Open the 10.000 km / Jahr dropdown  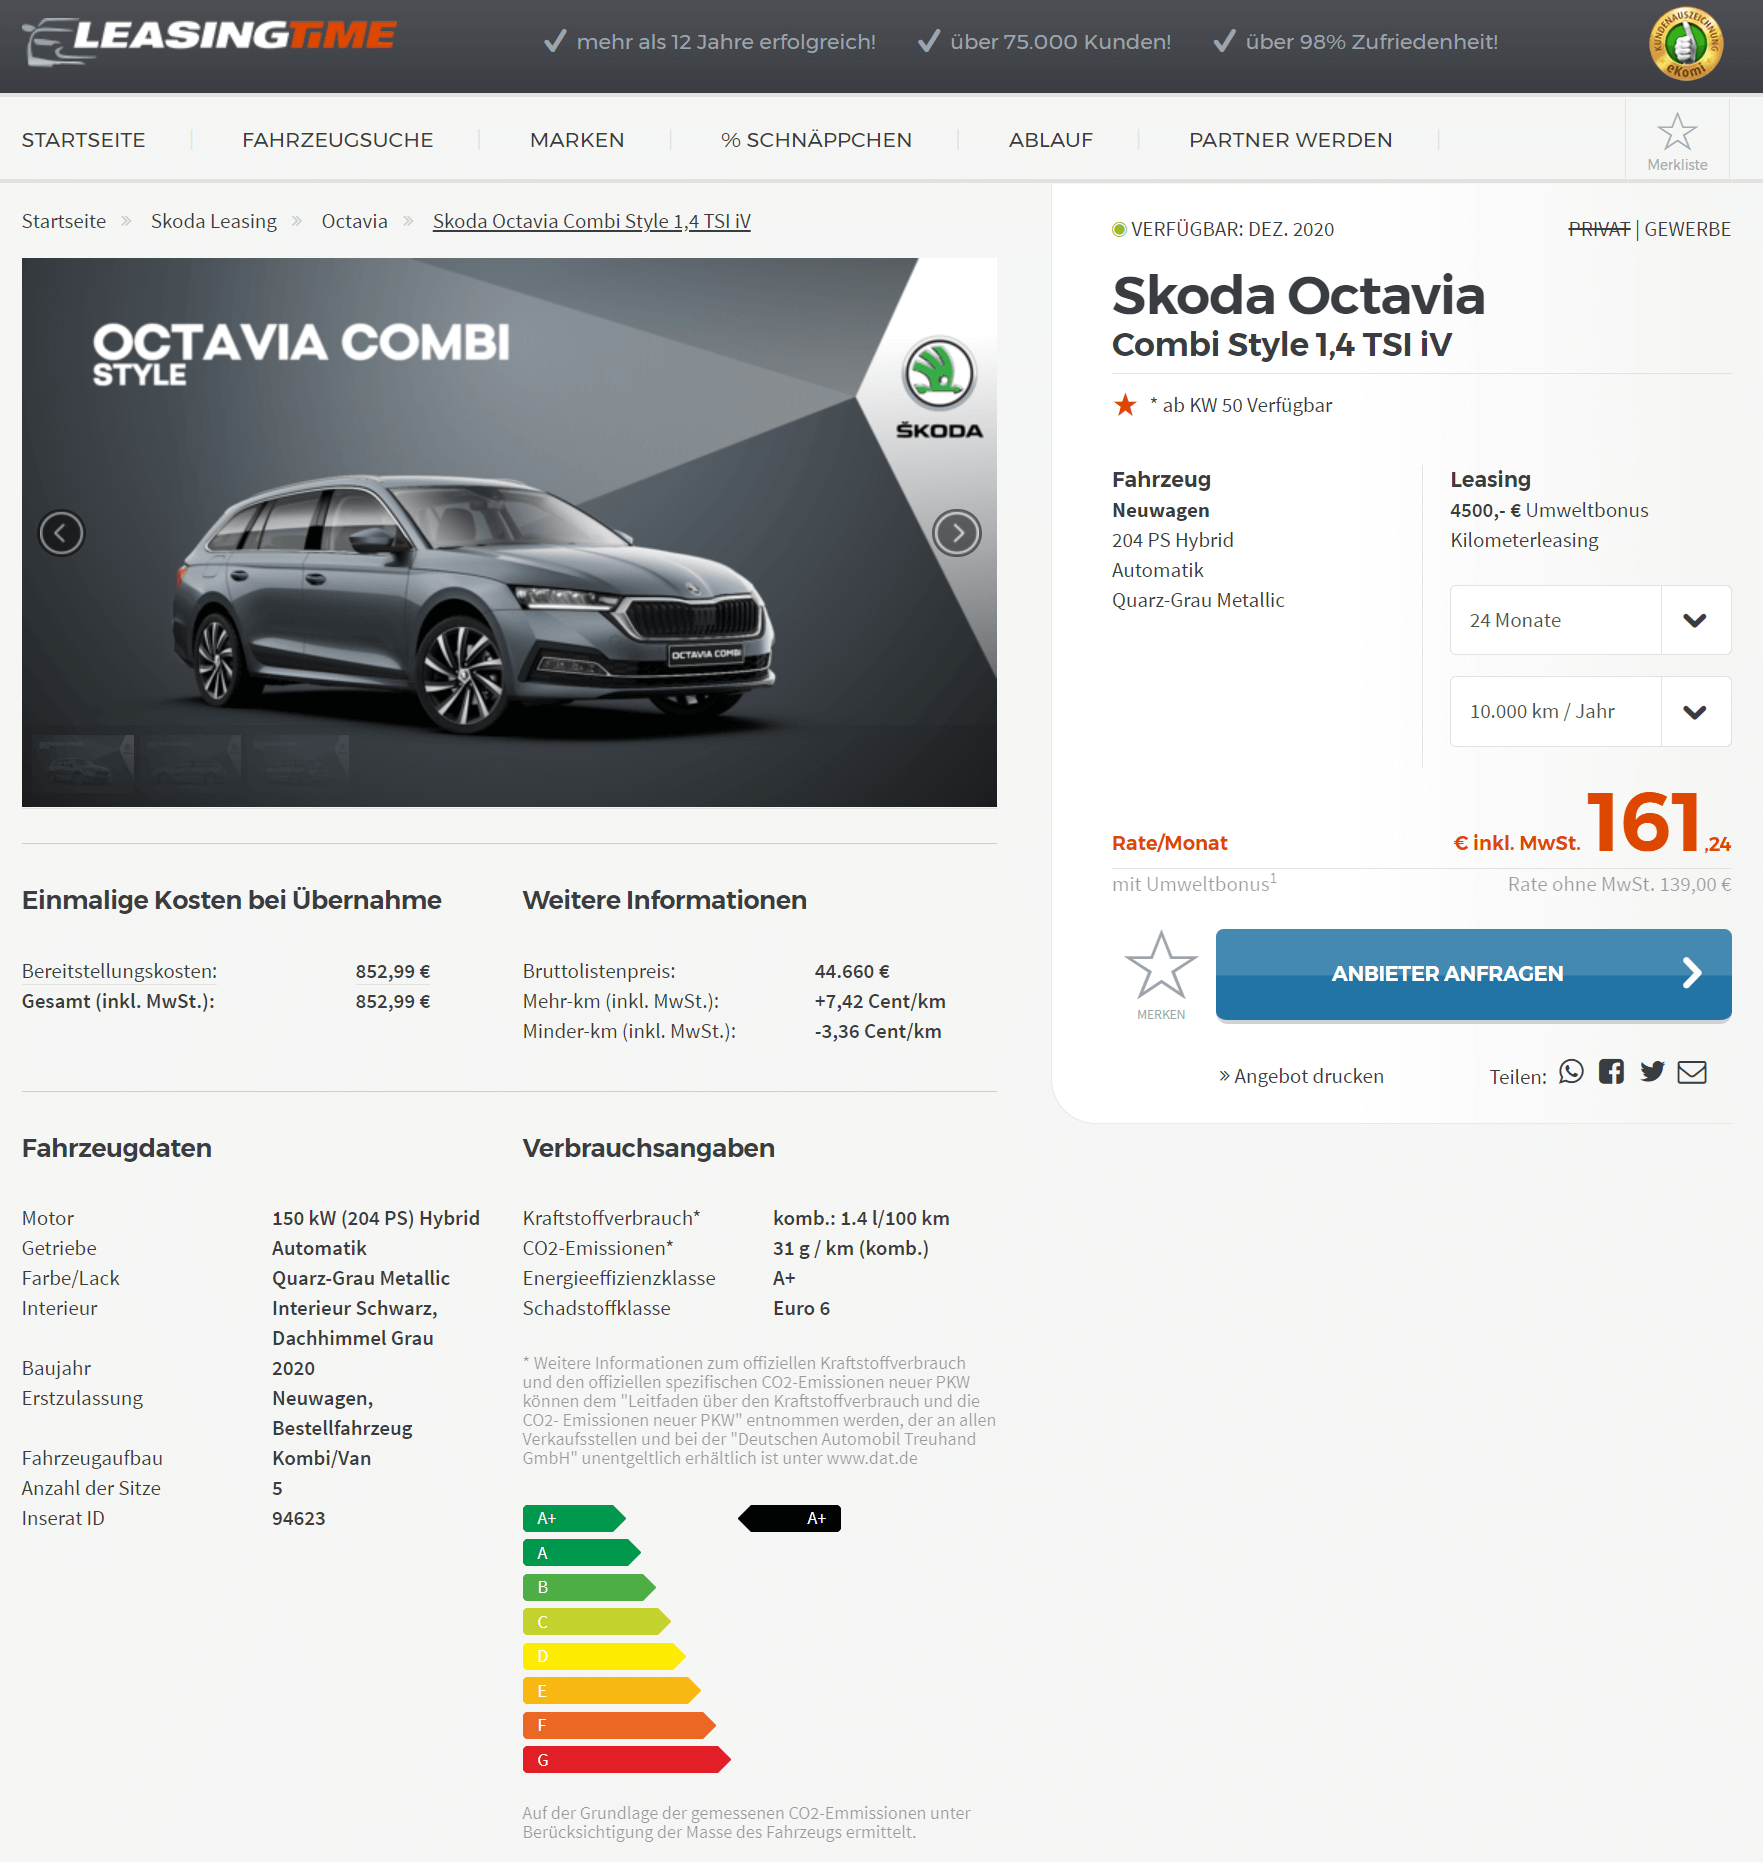(x=1590, y=711)
